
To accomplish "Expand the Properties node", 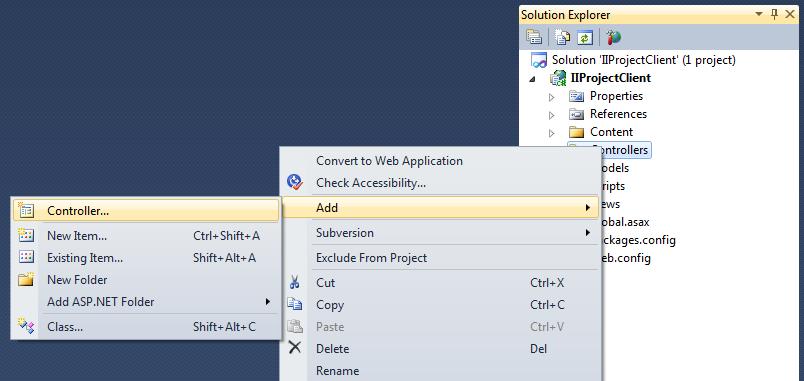I will 552,96.
